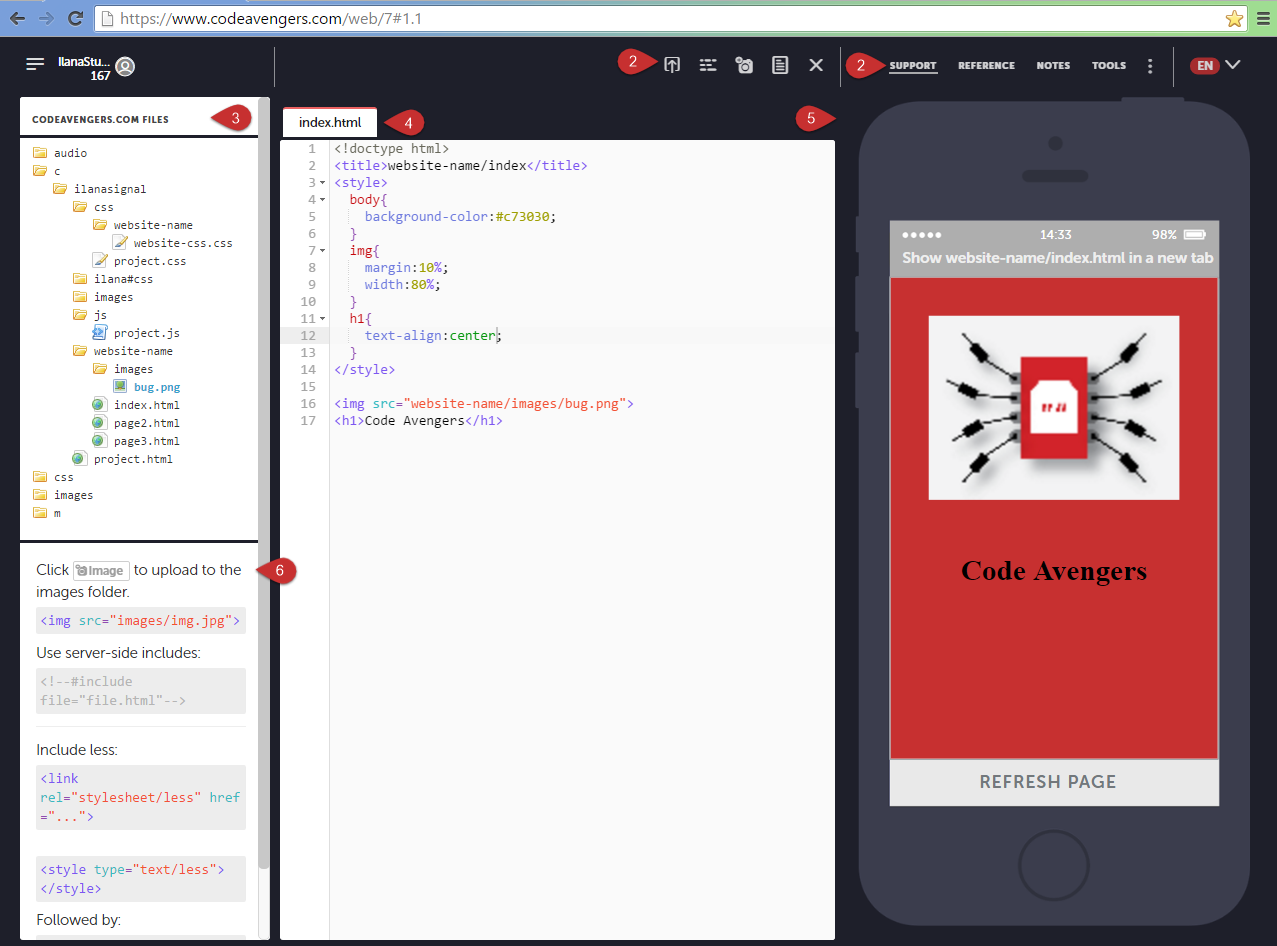Screen dimensions: 1277x946
Task: Open the TOOLS tab
Action: (x=1109, y=66)
